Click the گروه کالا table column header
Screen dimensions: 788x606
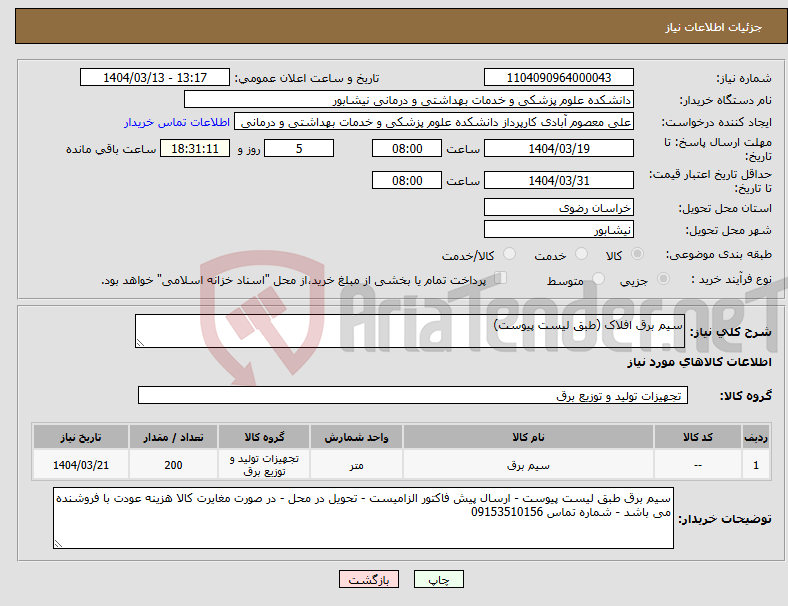264,437
